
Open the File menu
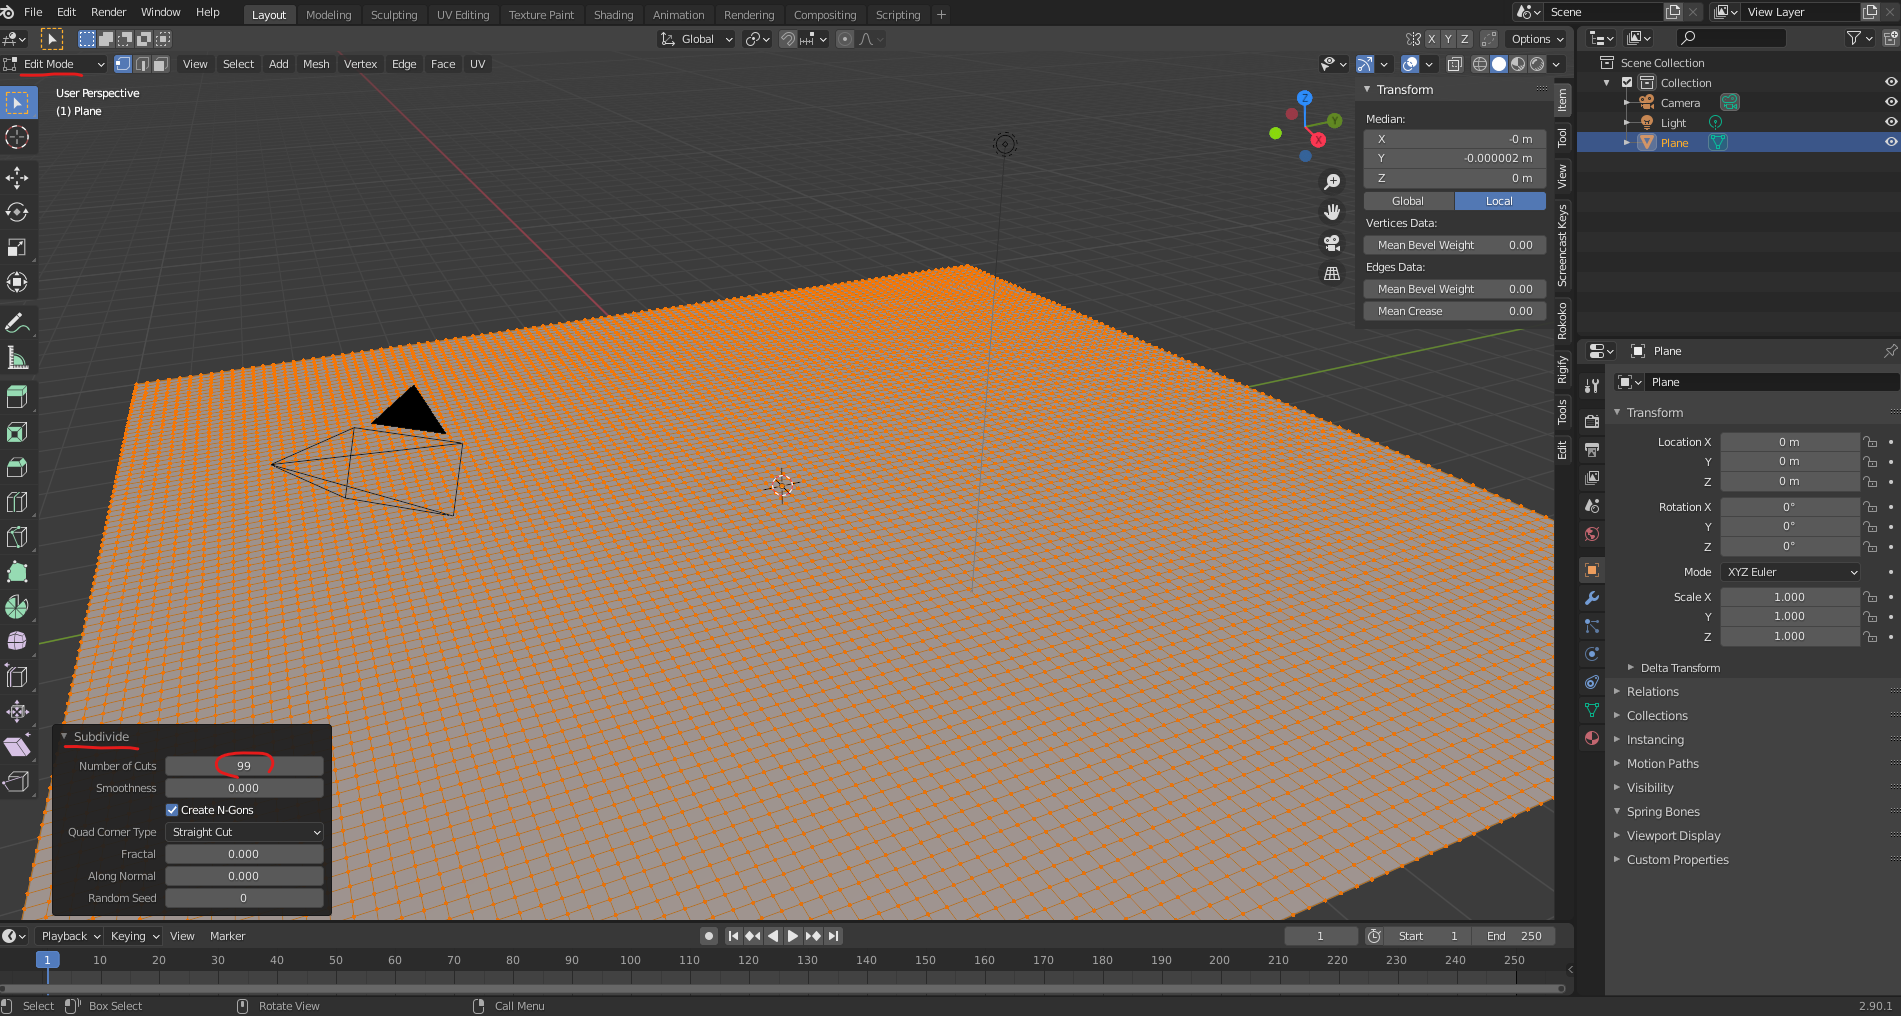[x=33, y=12]
